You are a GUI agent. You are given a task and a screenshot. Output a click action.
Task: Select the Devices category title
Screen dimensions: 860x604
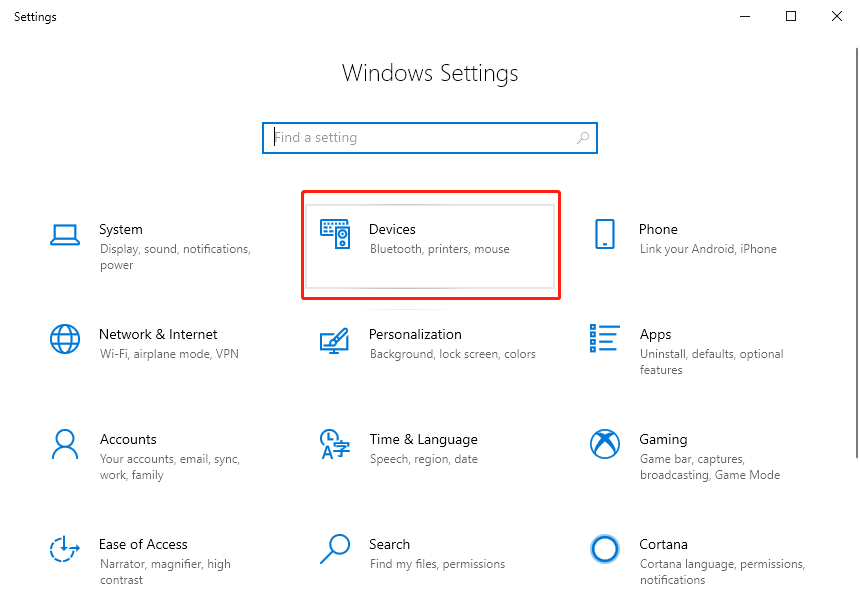[x=392, y=229]
